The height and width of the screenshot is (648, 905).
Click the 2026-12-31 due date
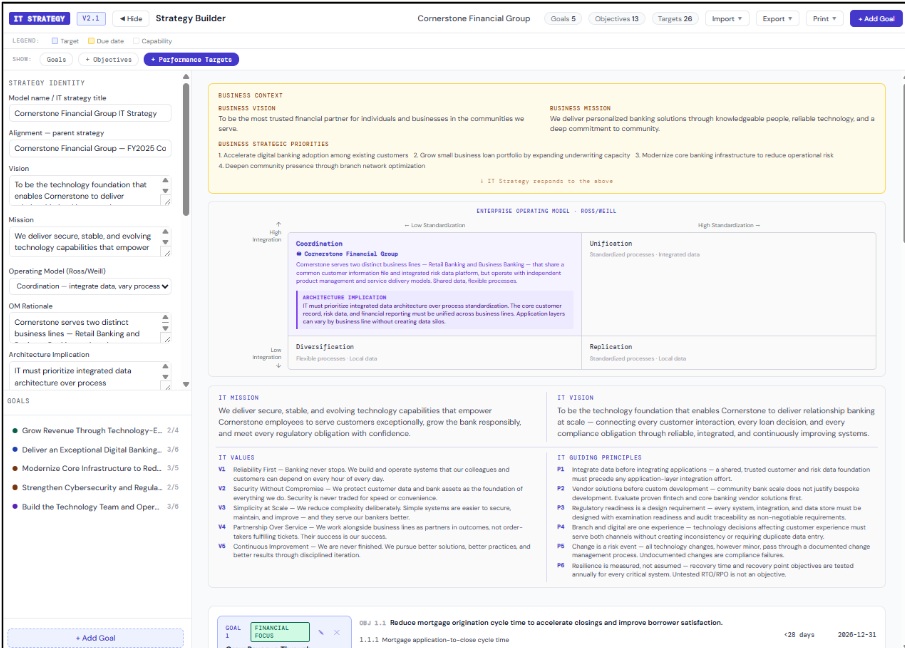pos(857,635)
